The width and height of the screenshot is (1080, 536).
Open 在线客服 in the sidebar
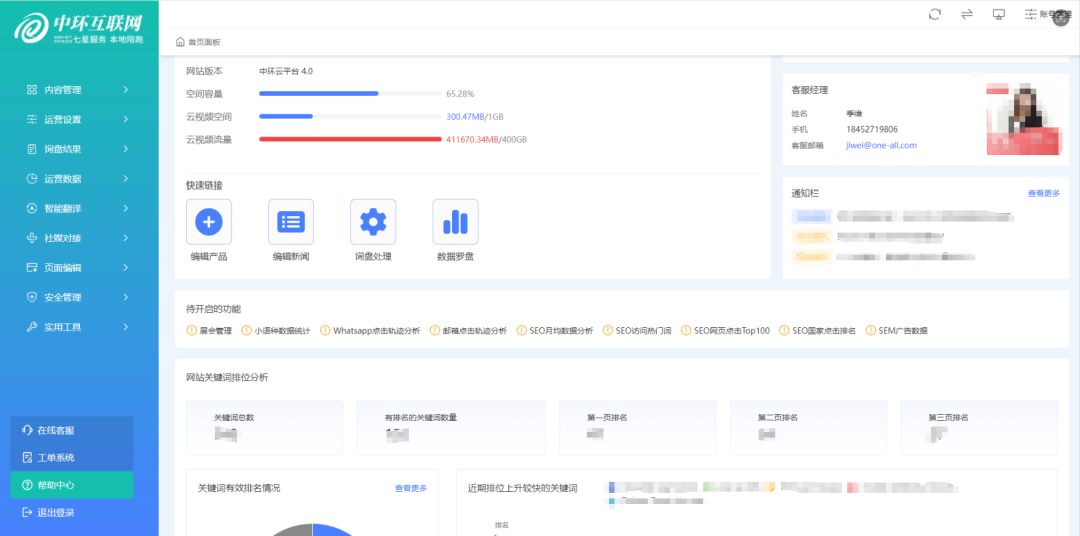click(56, 430)
